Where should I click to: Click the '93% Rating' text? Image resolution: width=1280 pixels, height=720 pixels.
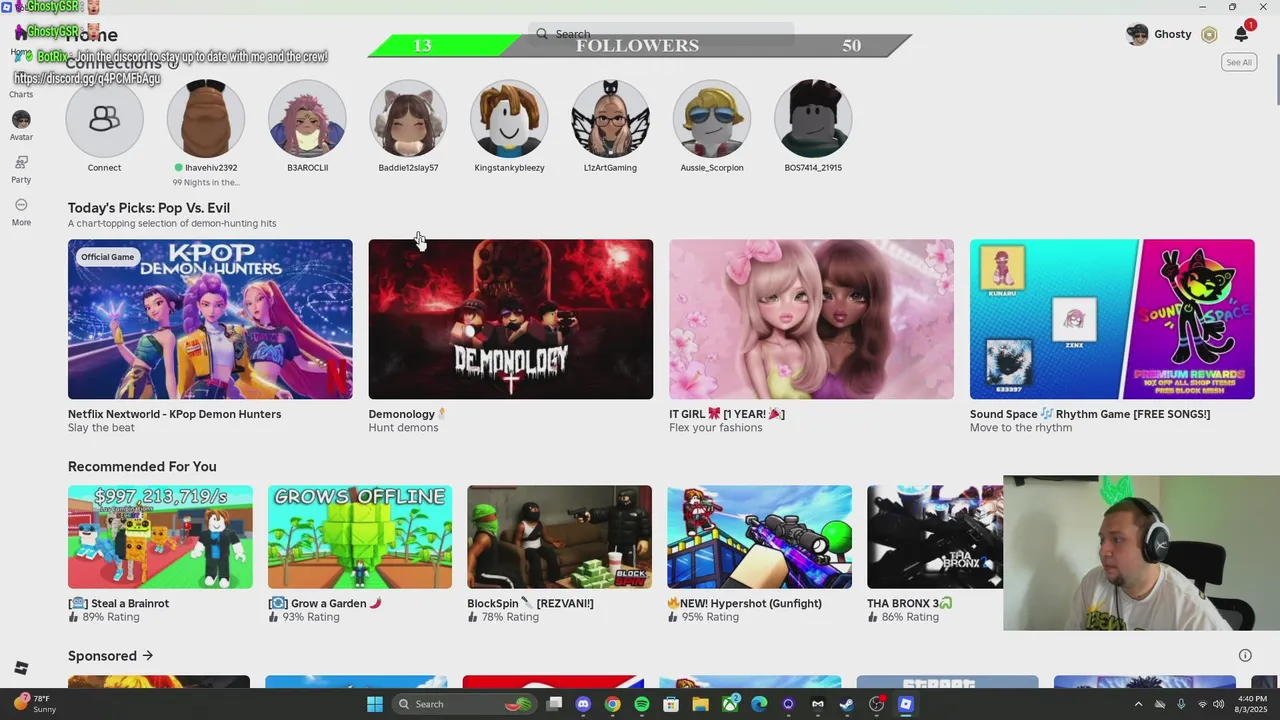click(310, 617)
